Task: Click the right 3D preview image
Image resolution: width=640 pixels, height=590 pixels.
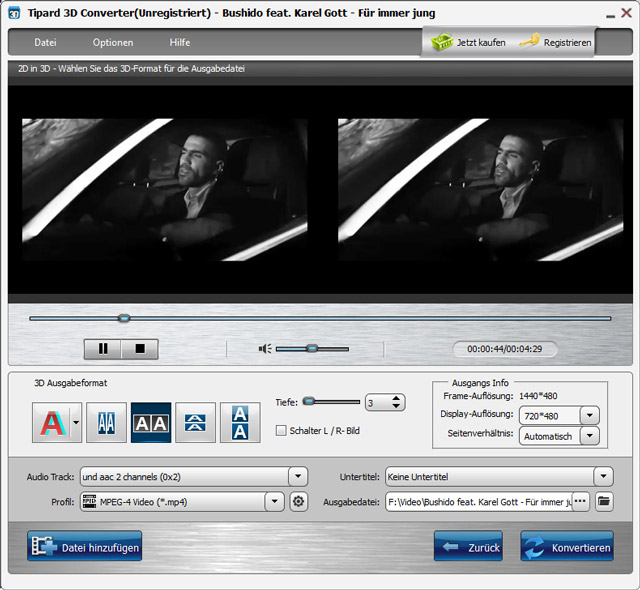Action: [x=481, y=190]
